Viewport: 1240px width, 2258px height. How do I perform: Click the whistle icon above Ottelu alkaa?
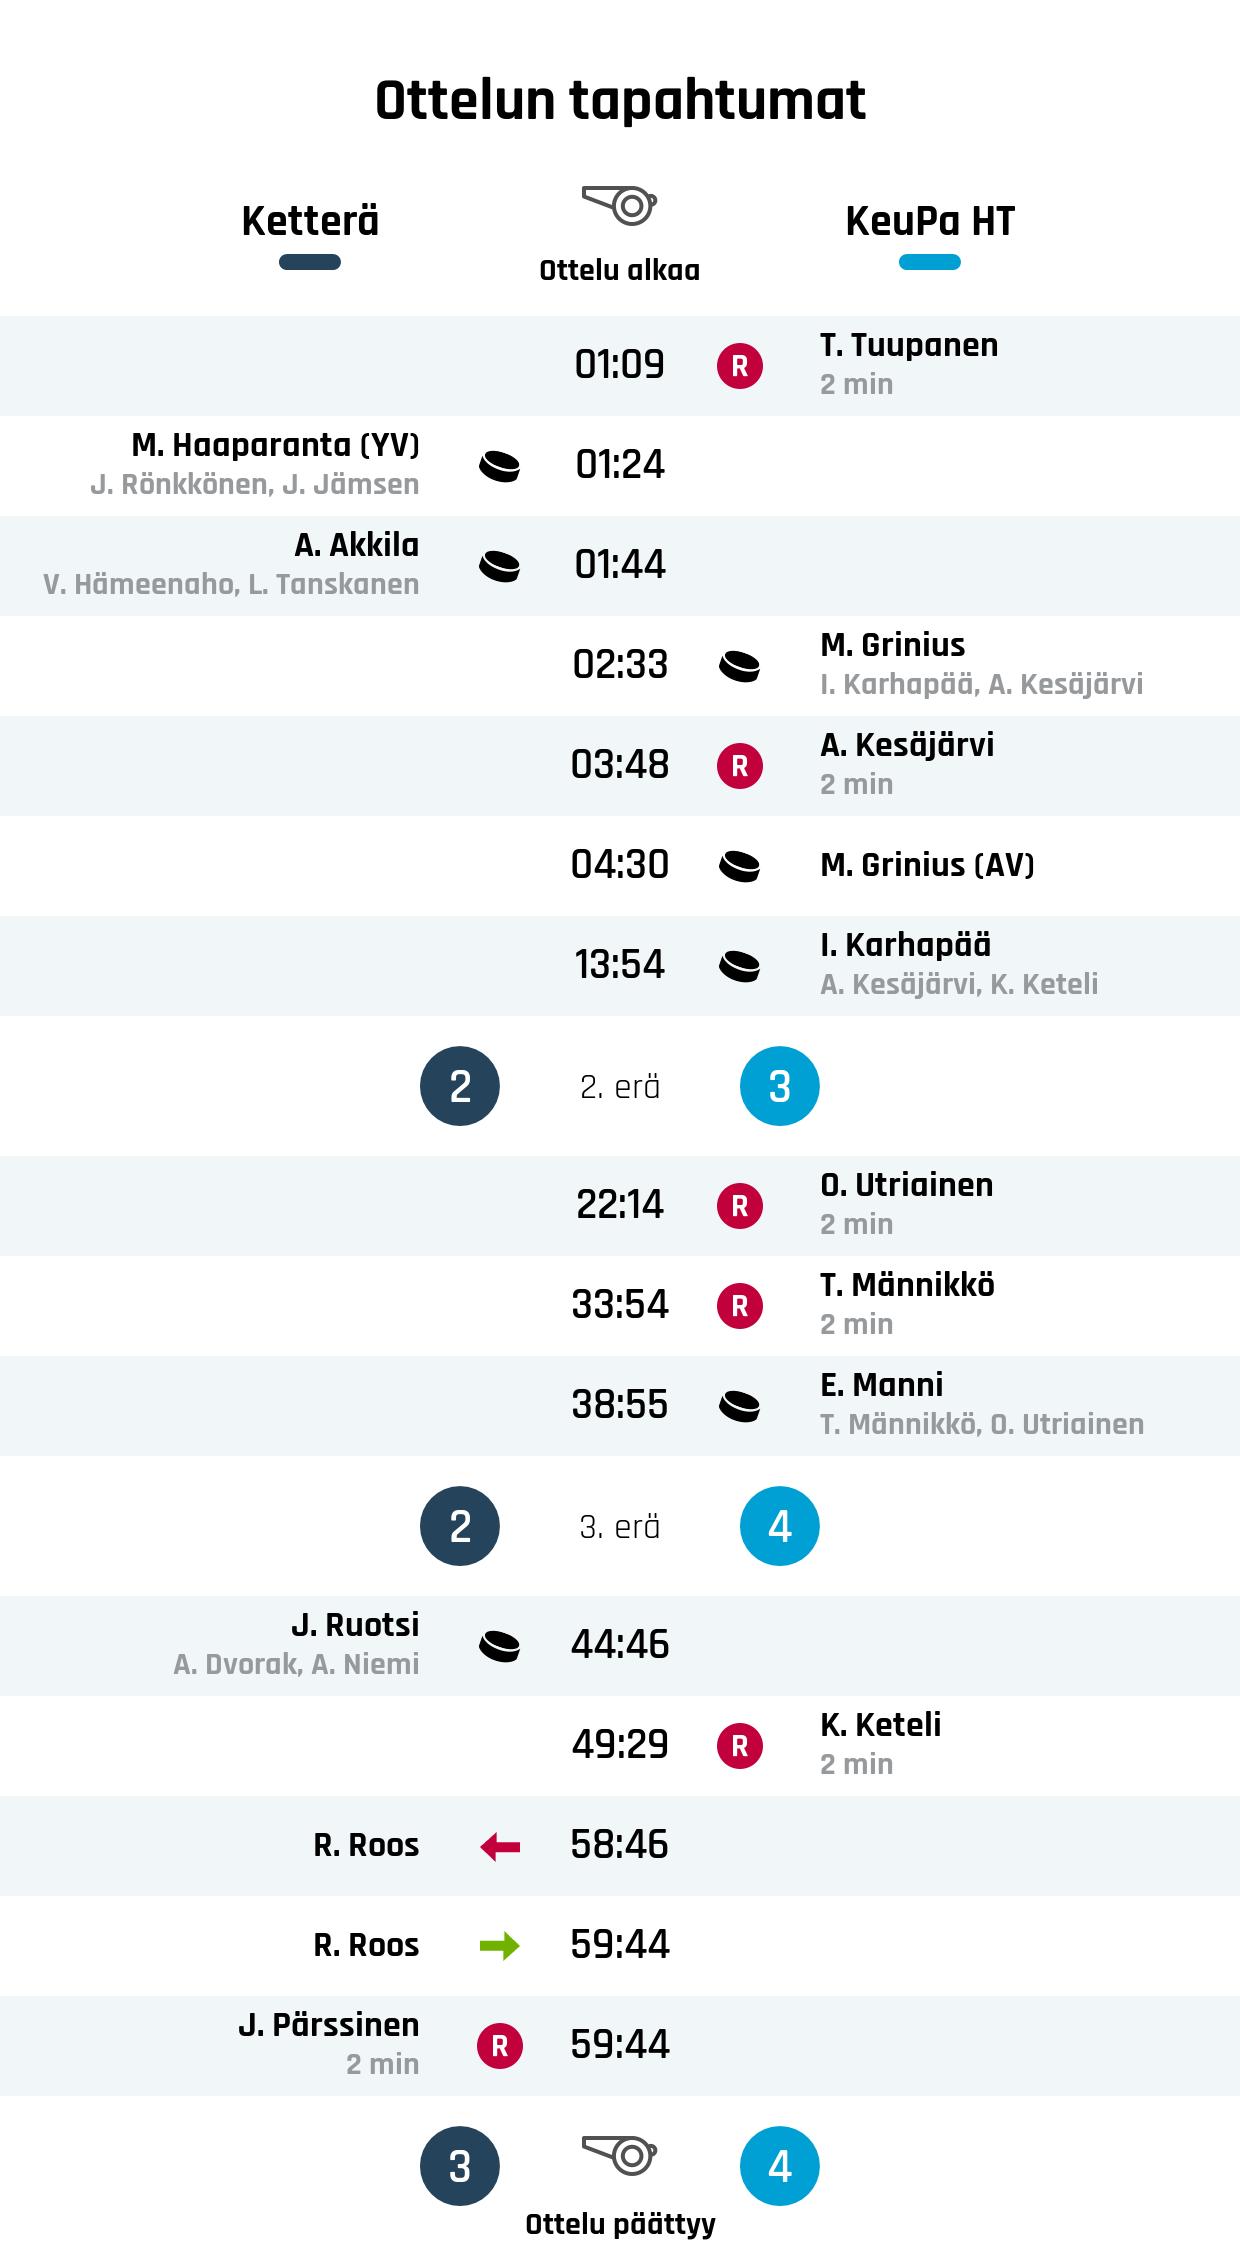[619, 205]
